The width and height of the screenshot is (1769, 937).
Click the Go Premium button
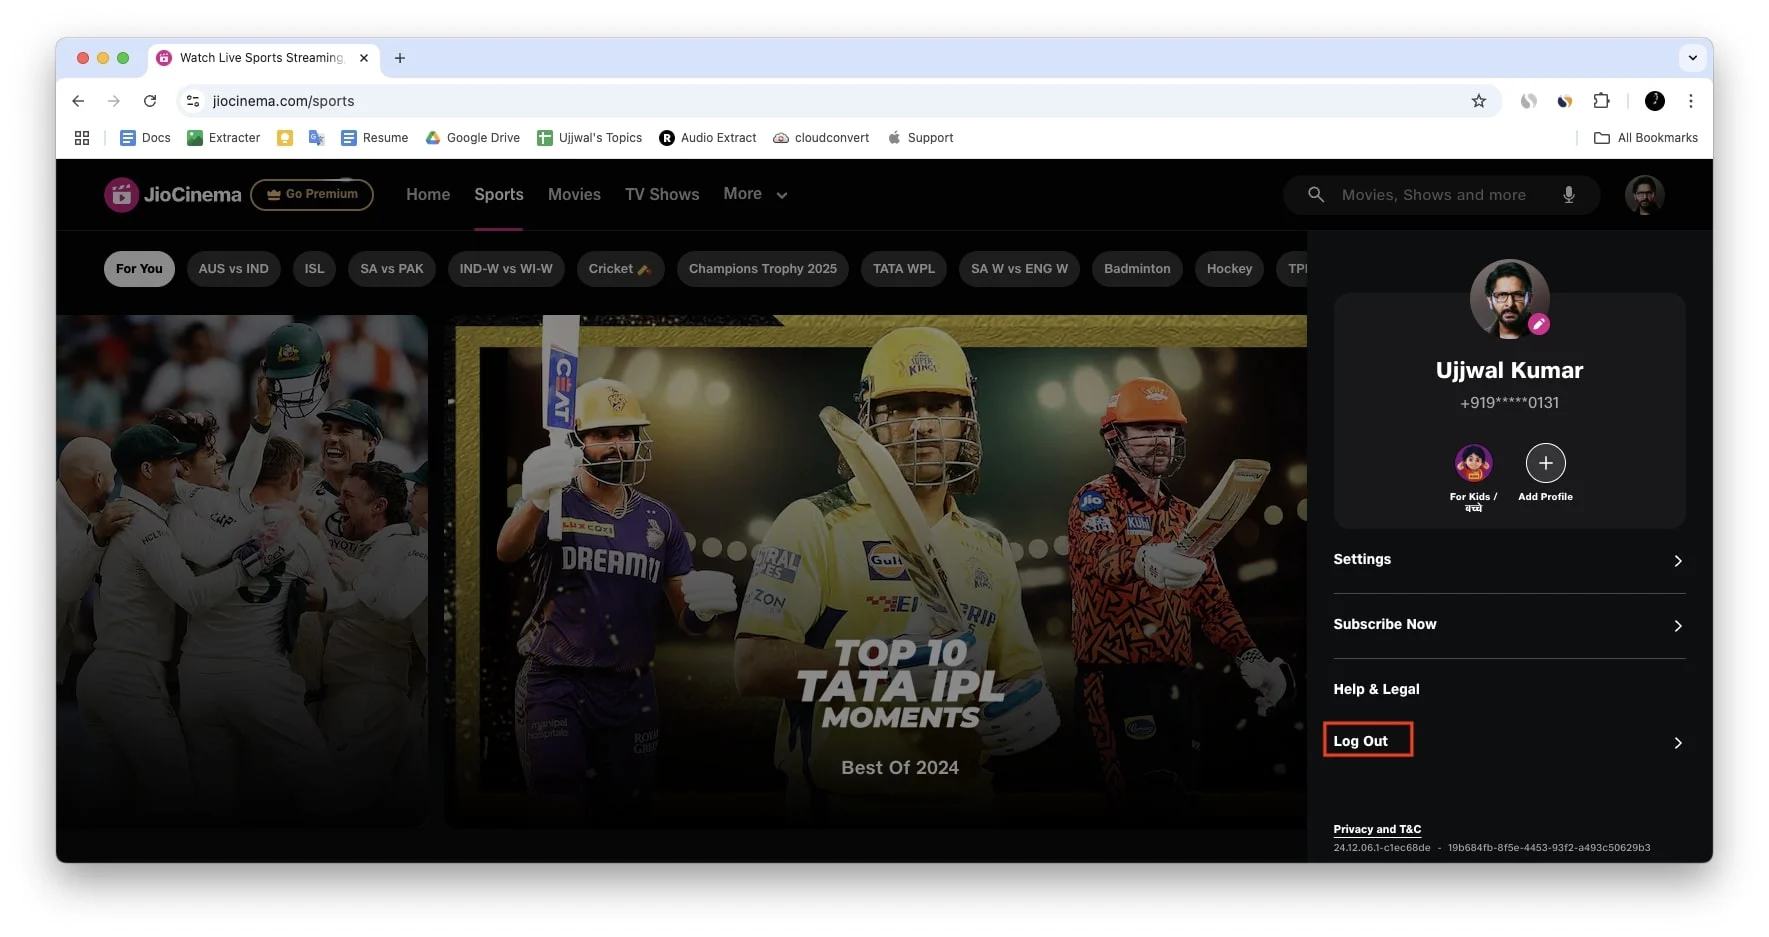[x=312, y=194]
